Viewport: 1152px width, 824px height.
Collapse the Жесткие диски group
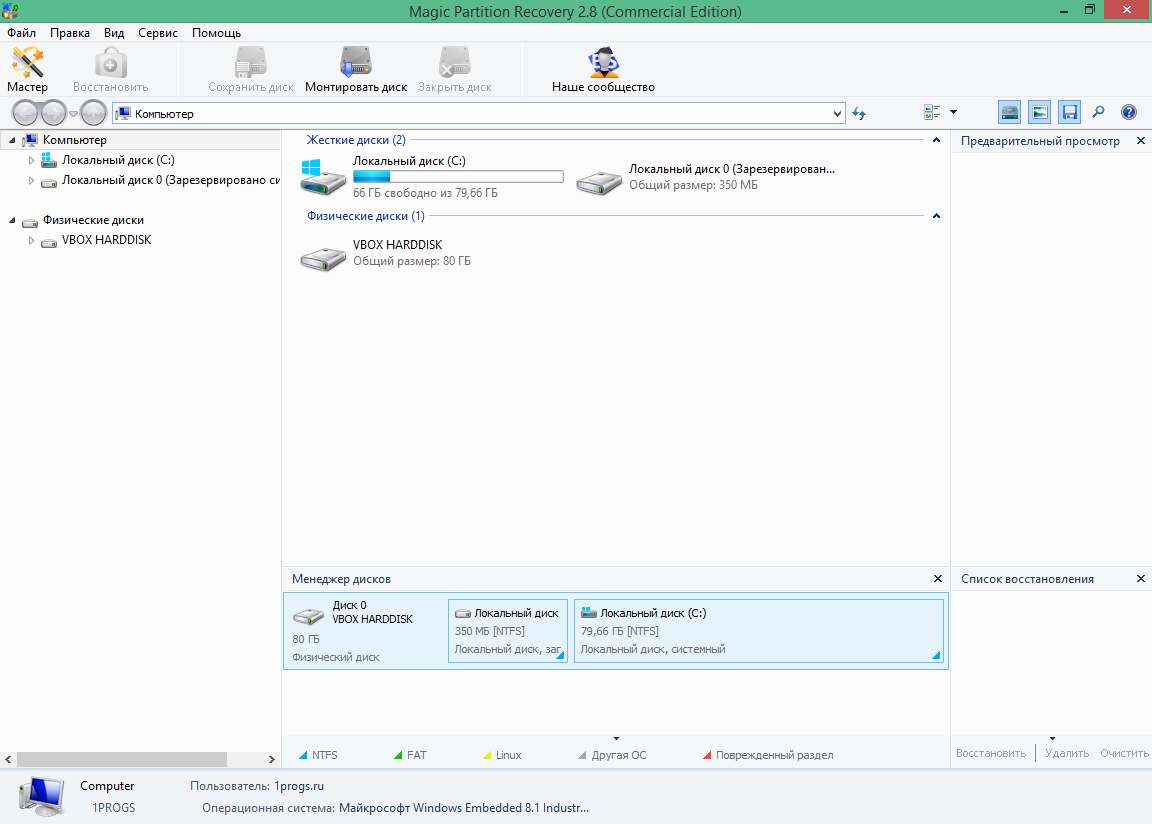pyautogui.click(x=936, y=140)
